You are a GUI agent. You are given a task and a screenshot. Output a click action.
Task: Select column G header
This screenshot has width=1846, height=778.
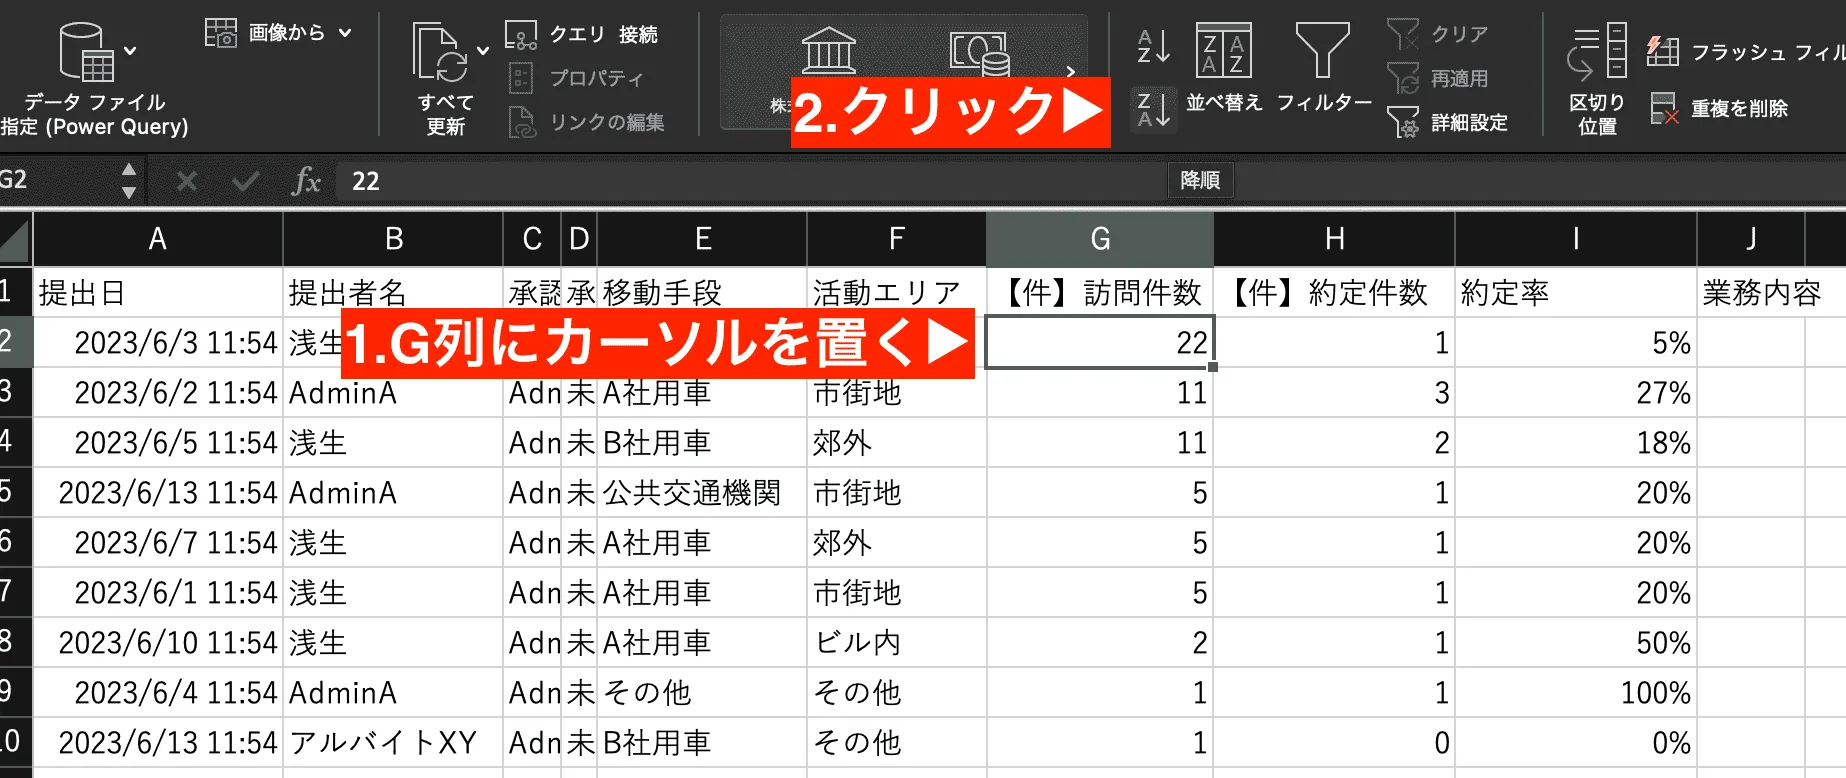[1100, 239]
